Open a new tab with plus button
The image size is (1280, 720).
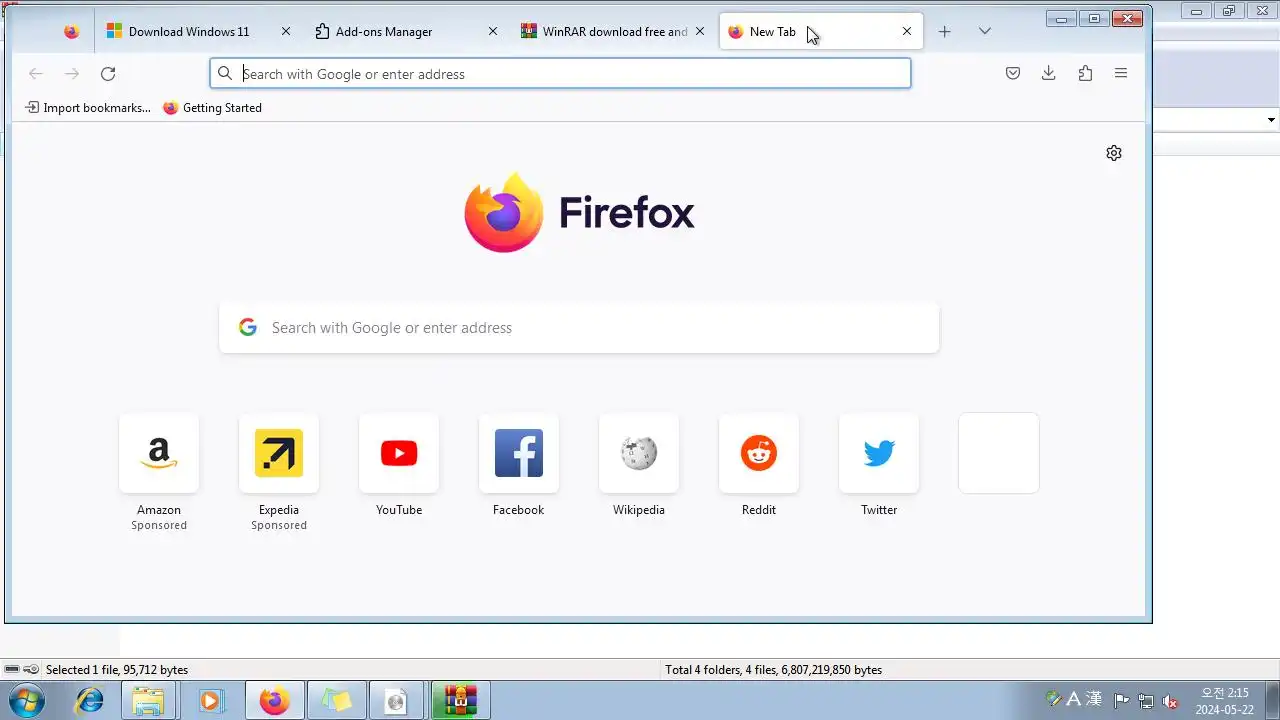(x=944, y=32)
